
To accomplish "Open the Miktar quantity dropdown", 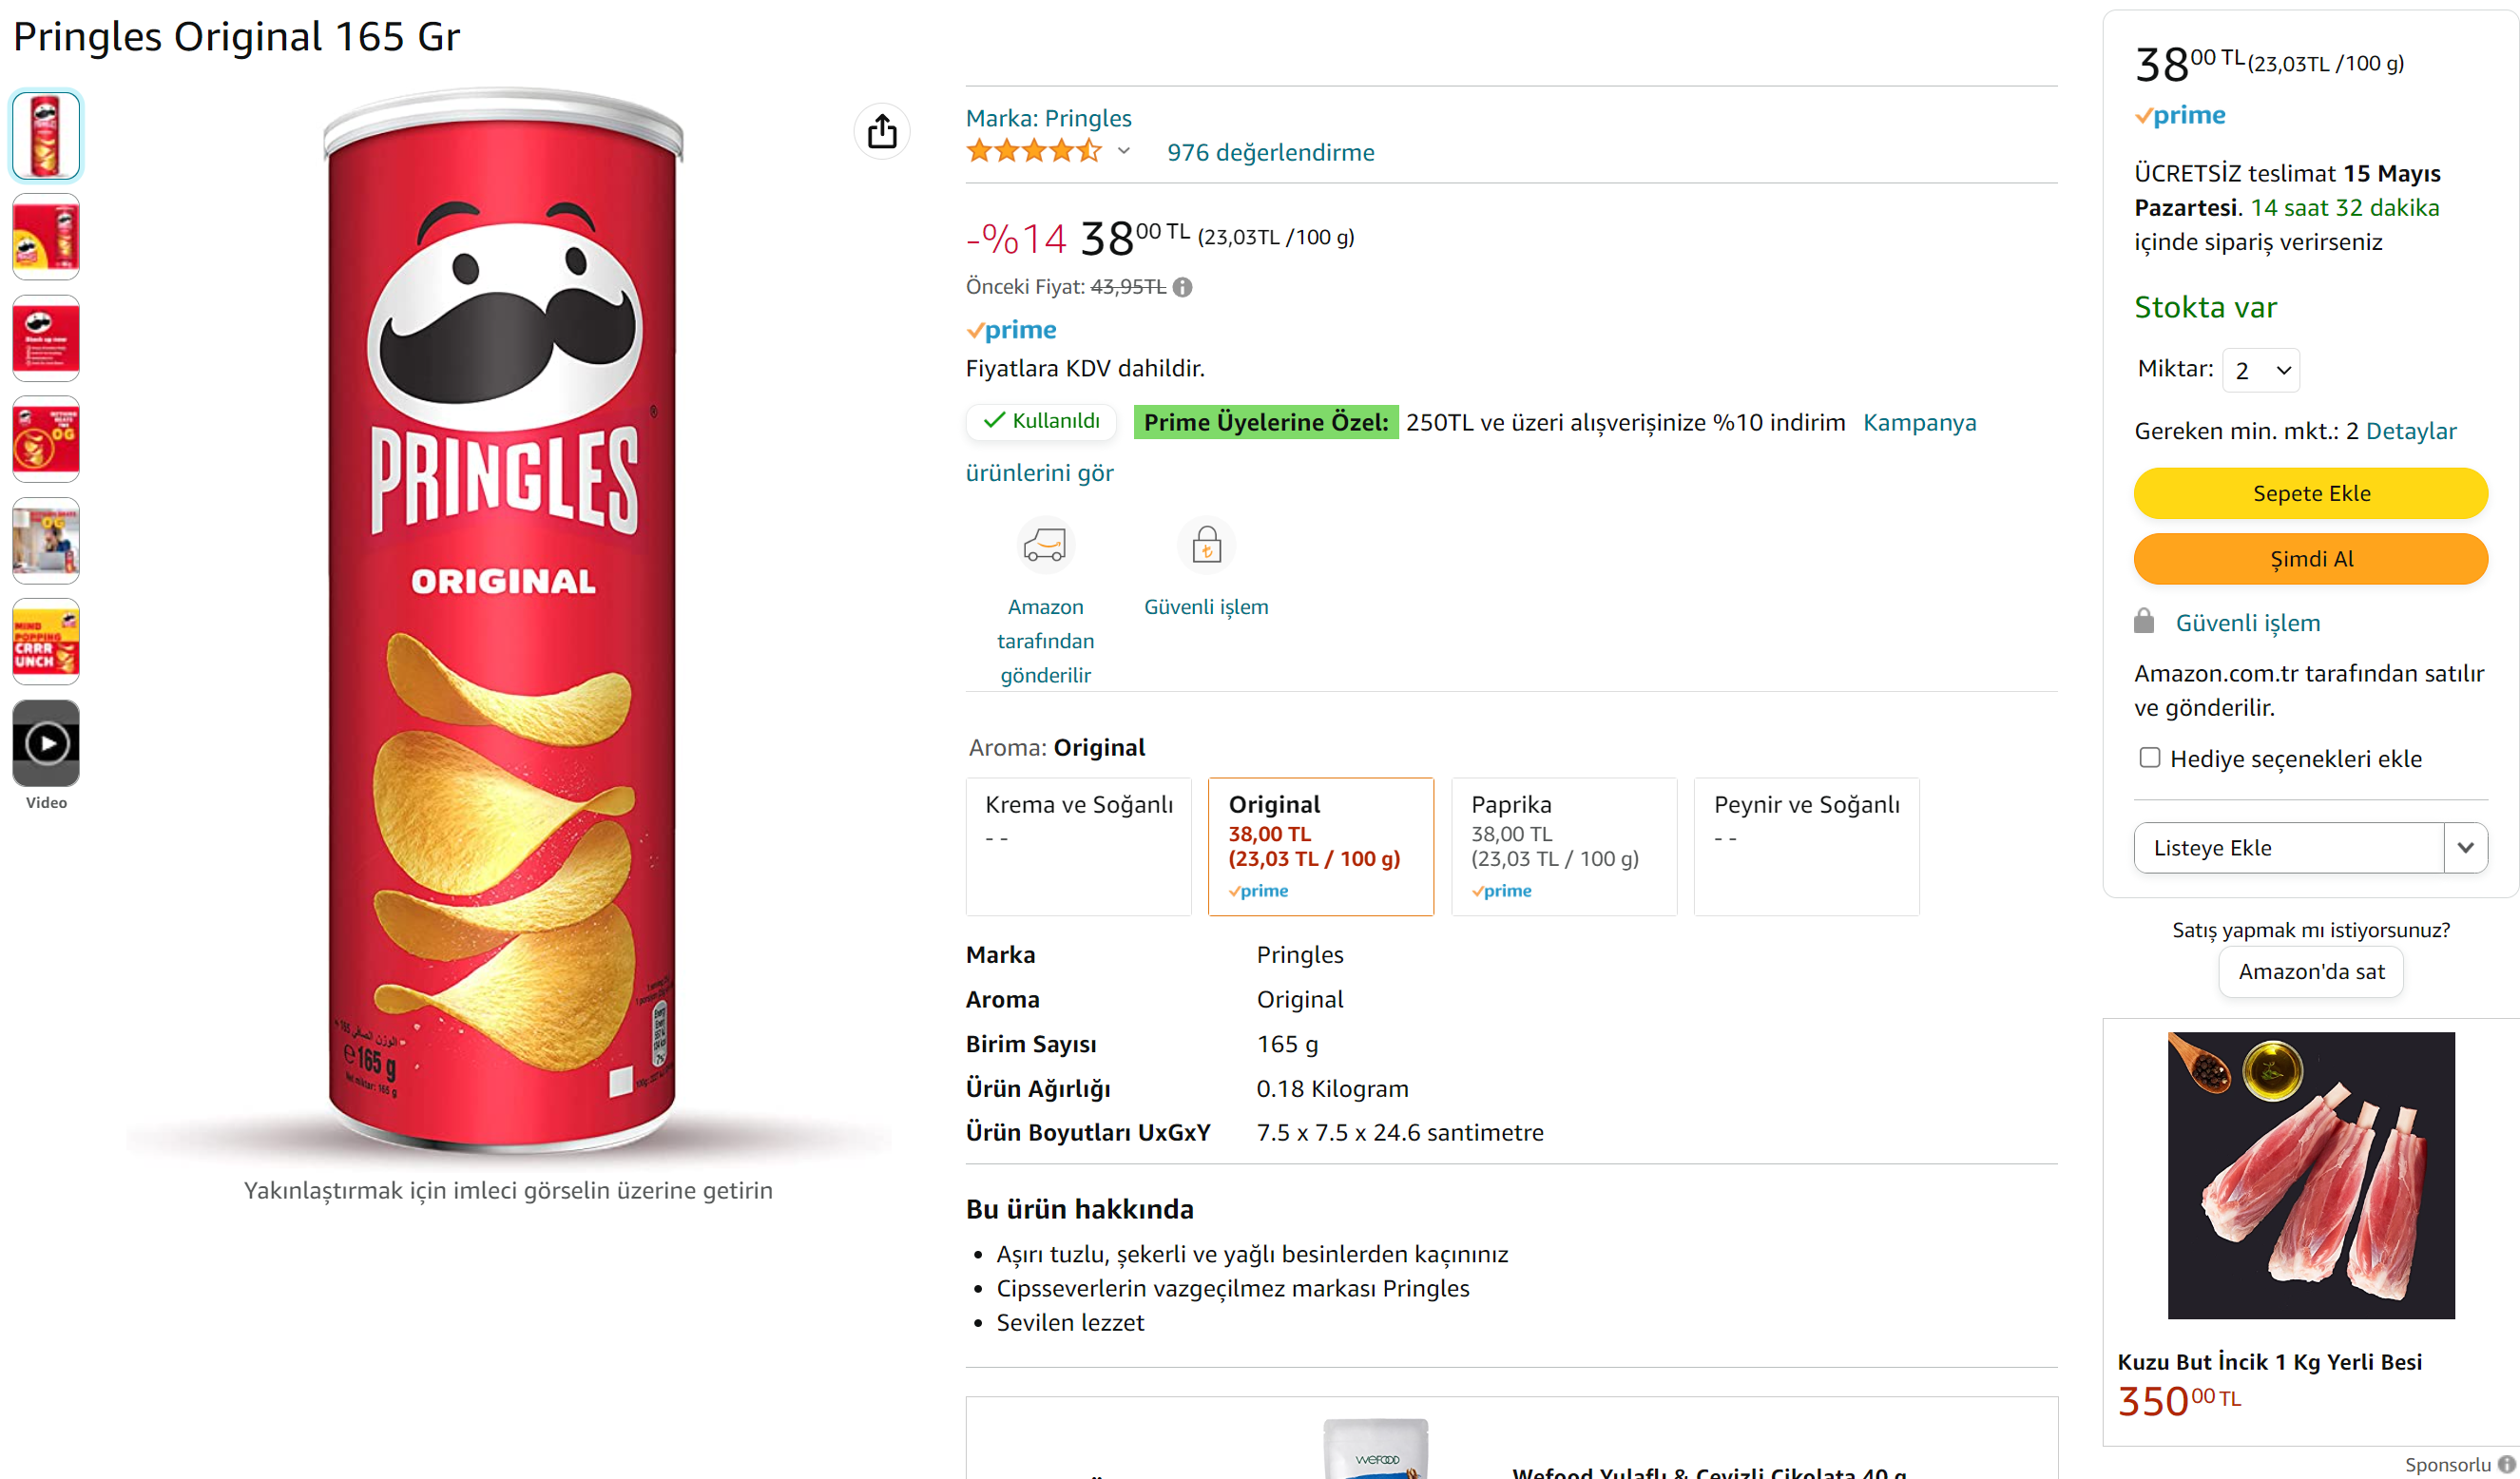I will tap(2260, 370).
